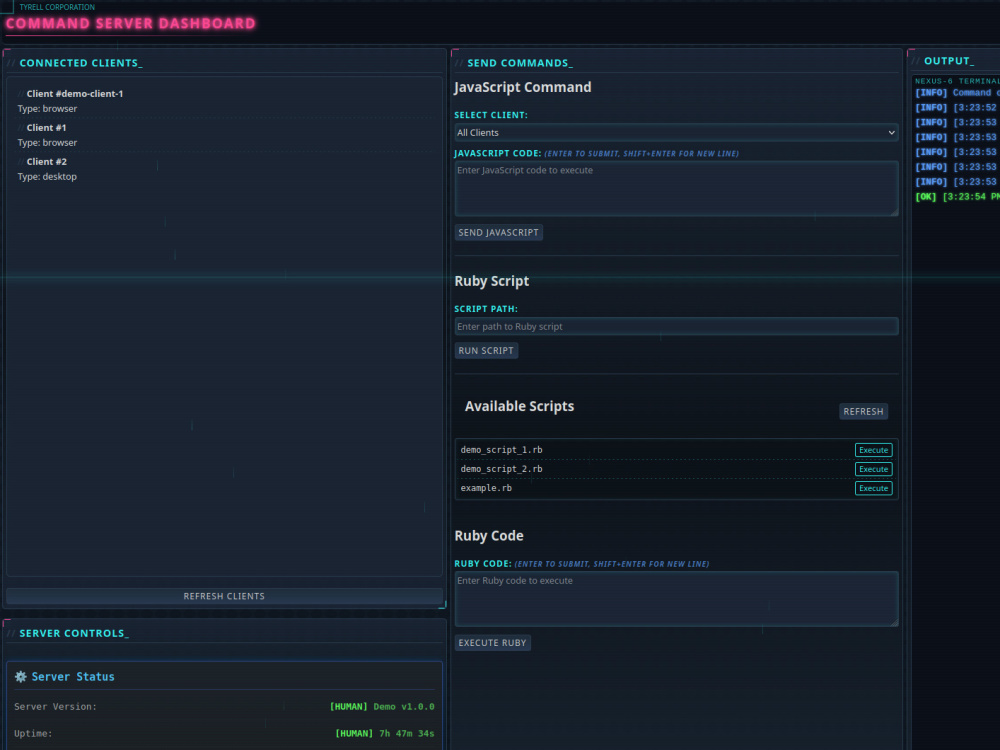Click the Ruby Script section heading
The image size is (1000, 750).
point(492,281)
